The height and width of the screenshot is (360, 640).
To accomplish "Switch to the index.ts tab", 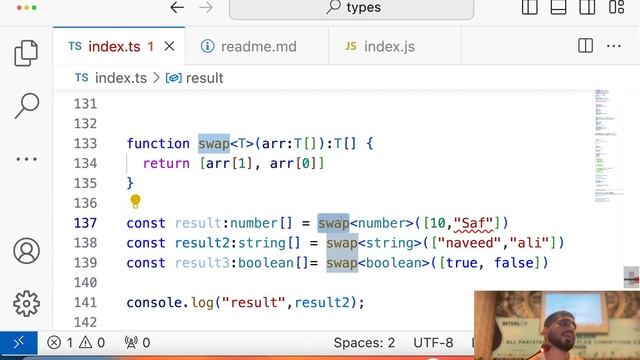I will (119, 46).
